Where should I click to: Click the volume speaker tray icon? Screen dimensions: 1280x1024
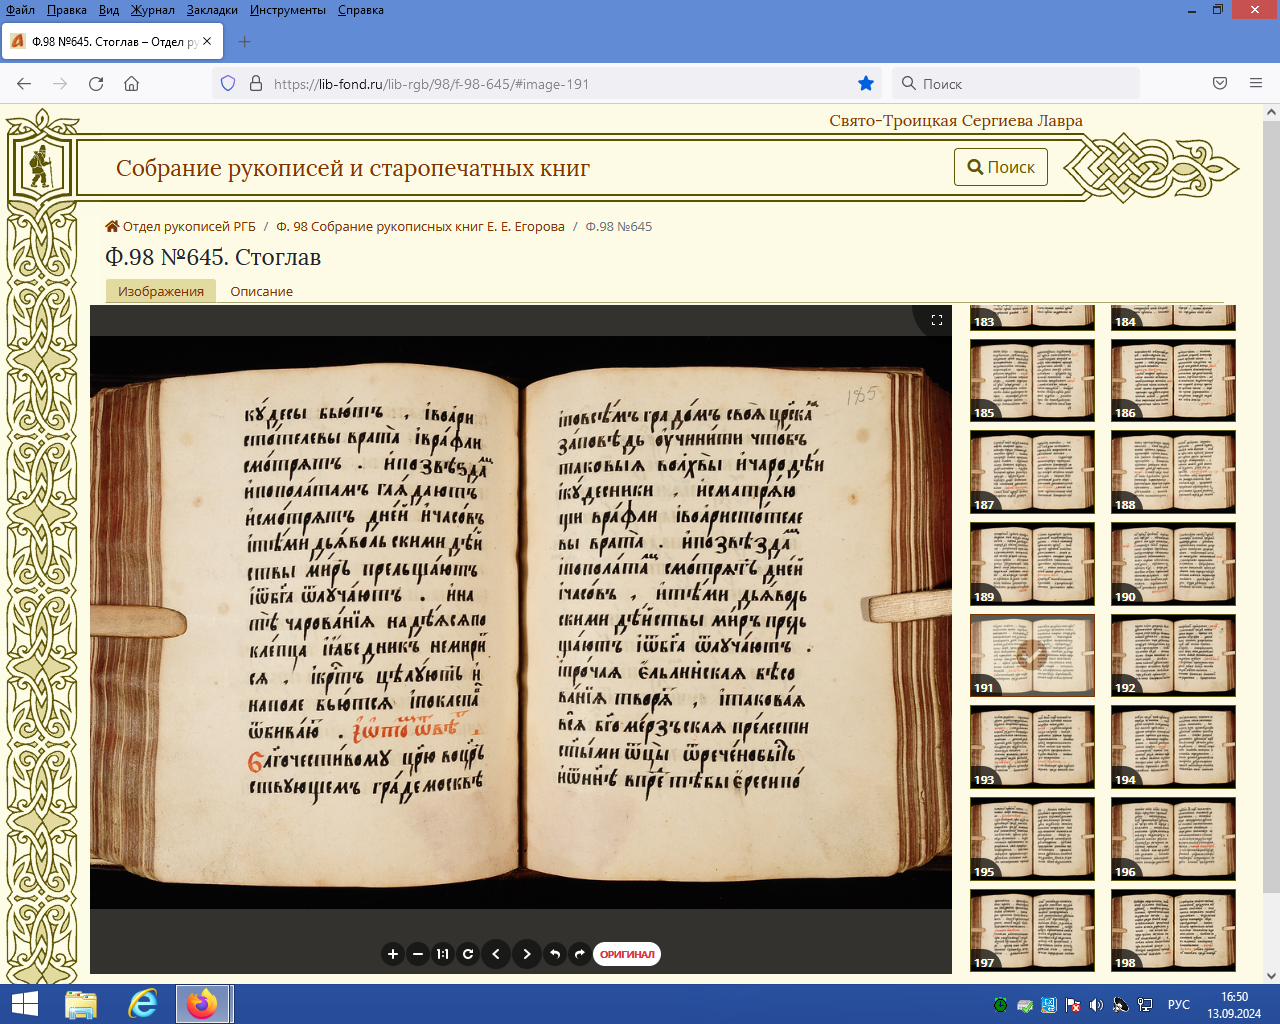click(1097, 1005)
